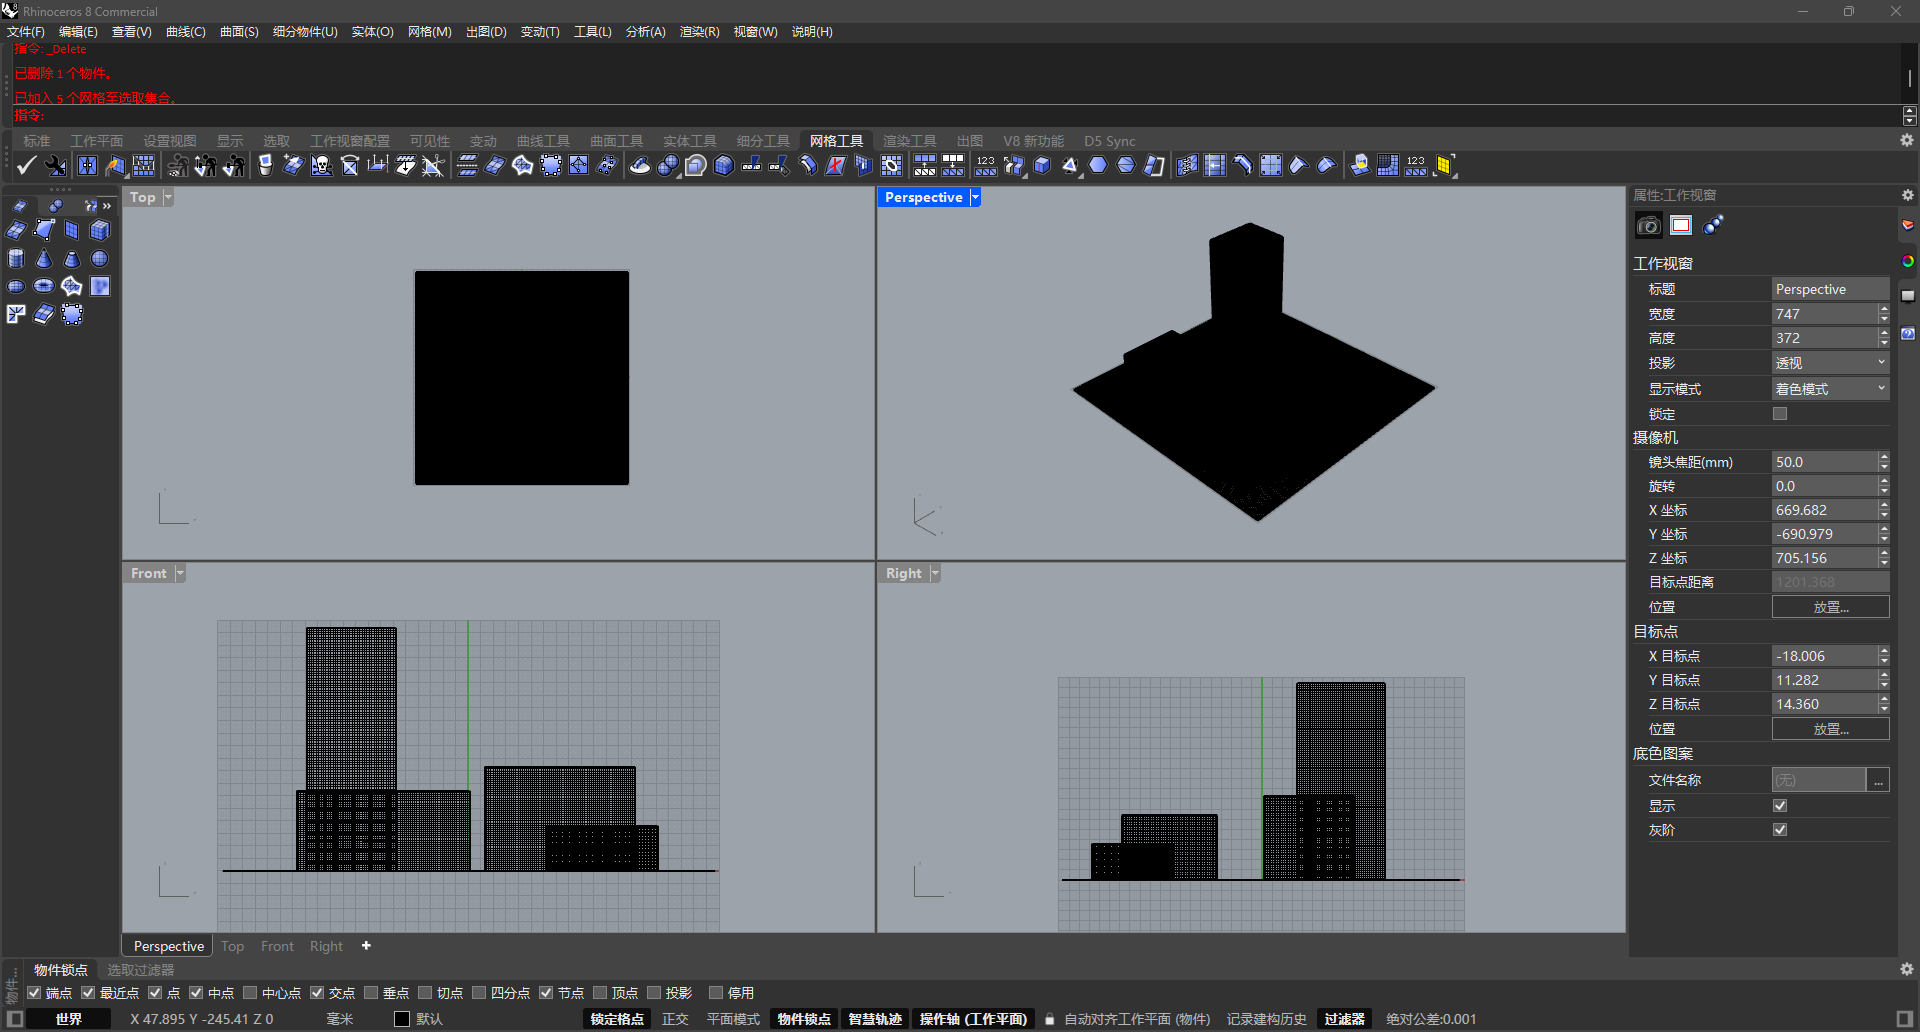Screen dimensions: 1920x1032
Task: Open the gear options of the properties panel
Action: [1908, 195]
